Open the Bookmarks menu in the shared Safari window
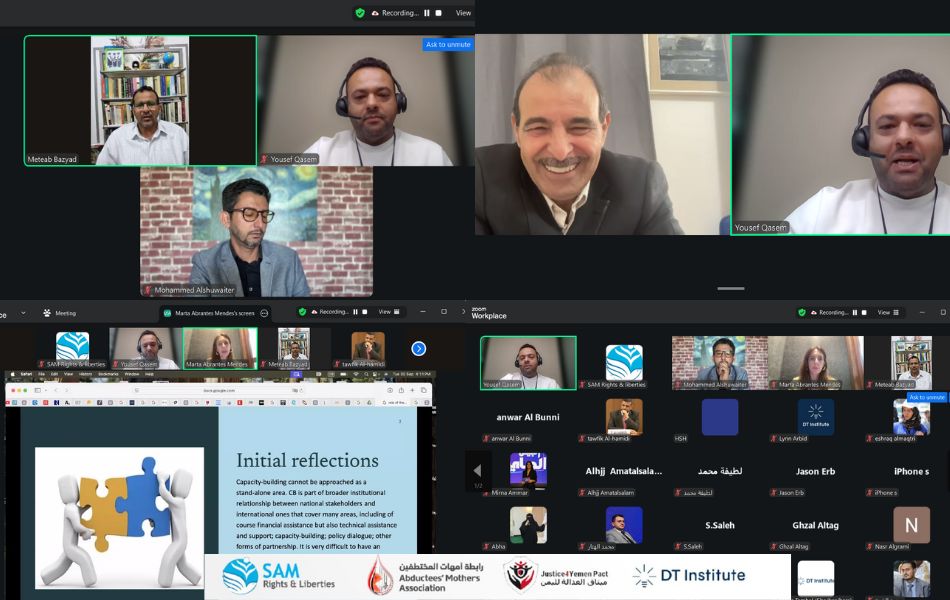Viewport: 950px width, 600px height. click(108, 374)
